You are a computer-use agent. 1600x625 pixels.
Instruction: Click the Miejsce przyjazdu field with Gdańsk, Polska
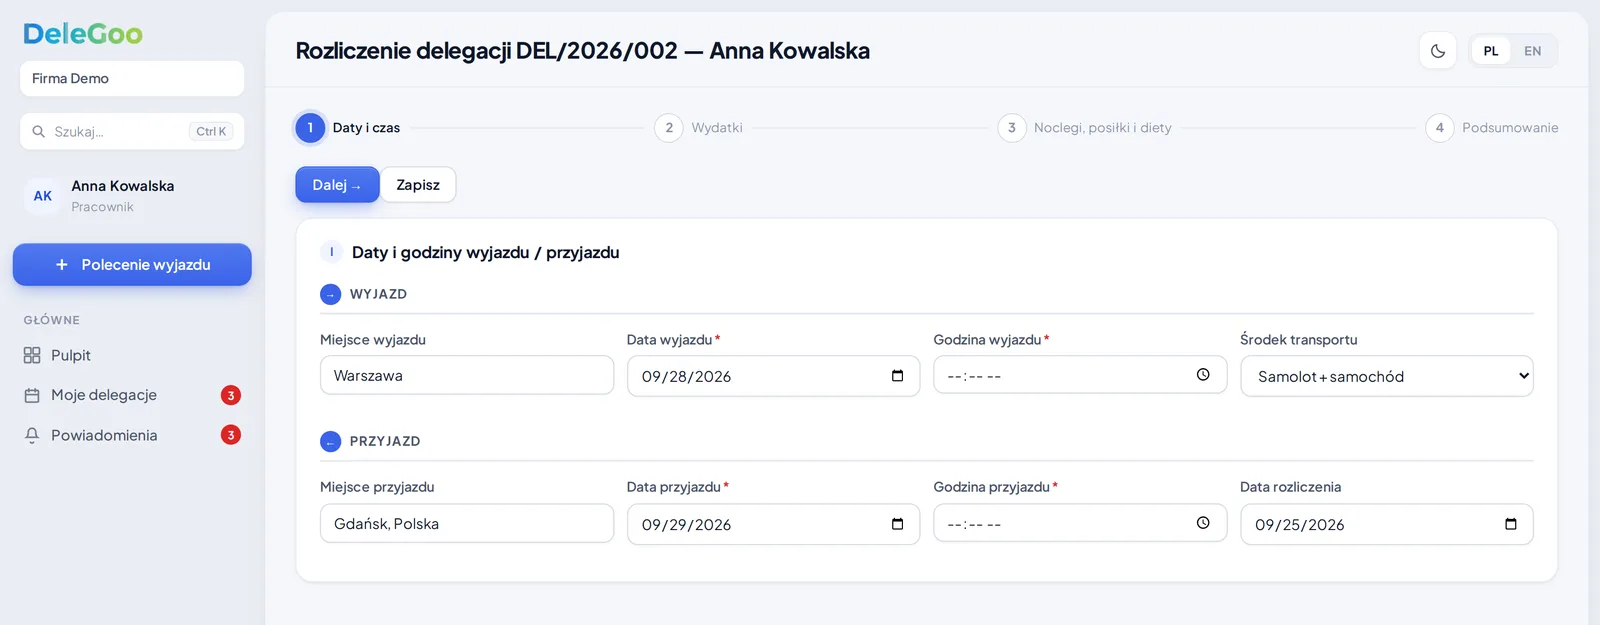coord(467,523)
